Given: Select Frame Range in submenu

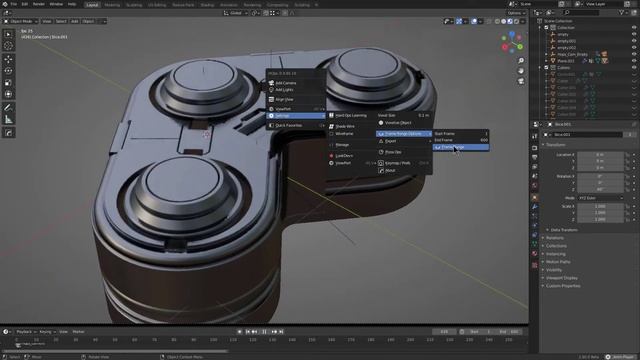Looking at the screenshot, I should point(461,147).
